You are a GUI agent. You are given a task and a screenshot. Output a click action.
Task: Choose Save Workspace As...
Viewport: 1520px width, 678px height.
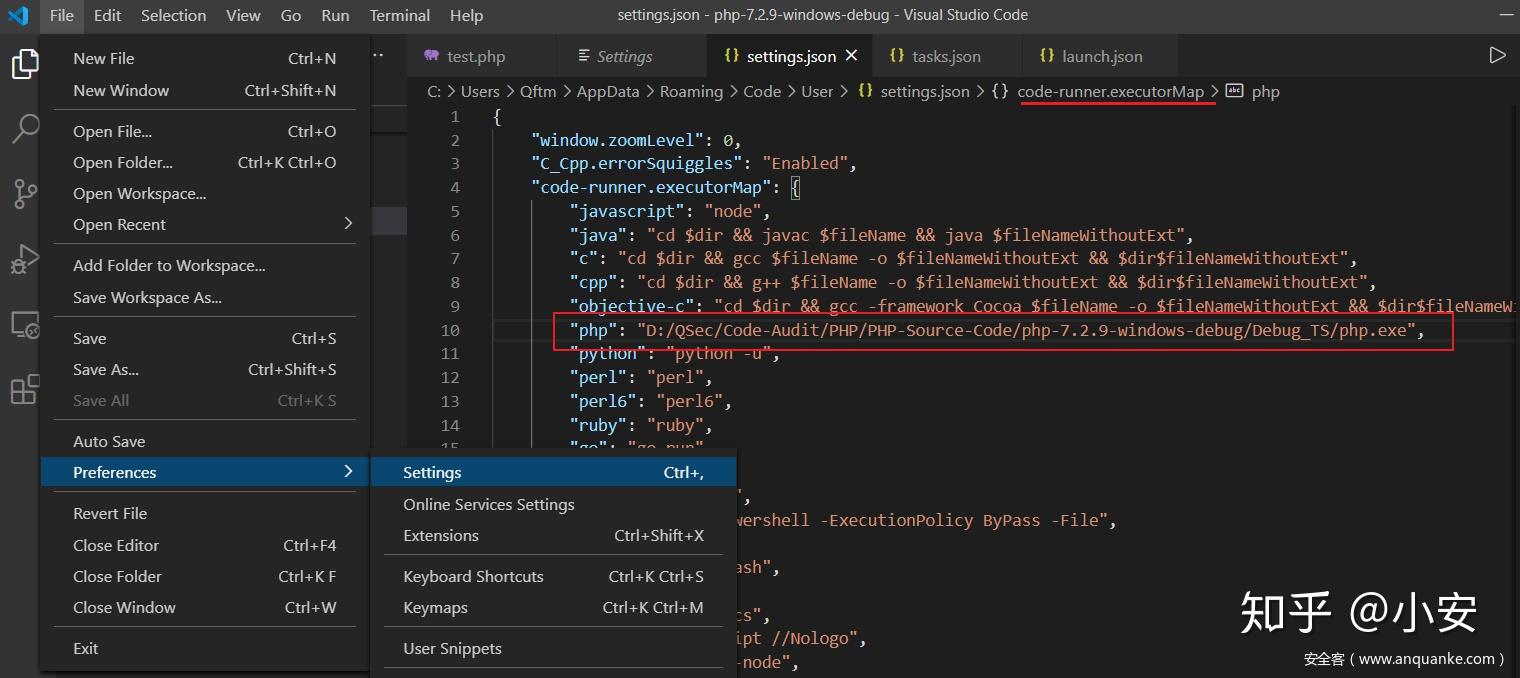point(204,297)
